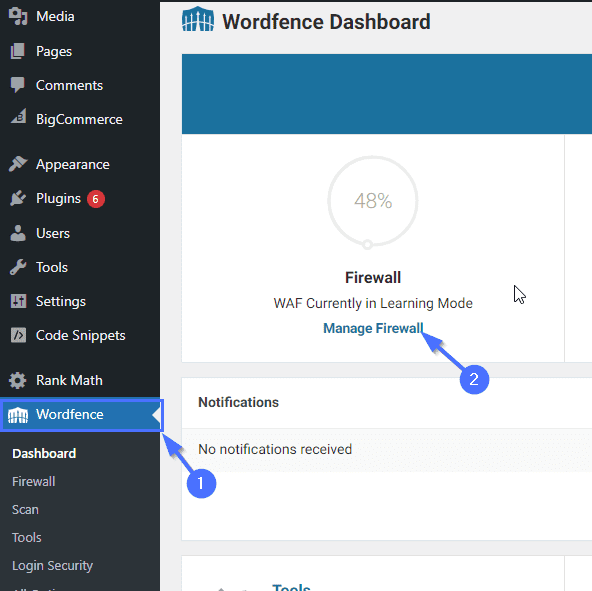The width and height of the screenshot is (592, 591).
Task: Click the Notifications heading
Action: pos(238,402)
